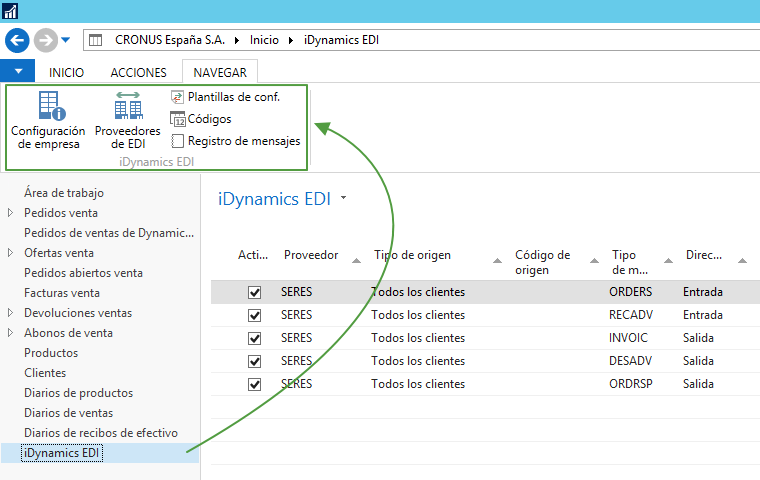This screenshot has height=480, width=760.
Task: Sort by Proveedor column header
Action: tap(311, 255)
